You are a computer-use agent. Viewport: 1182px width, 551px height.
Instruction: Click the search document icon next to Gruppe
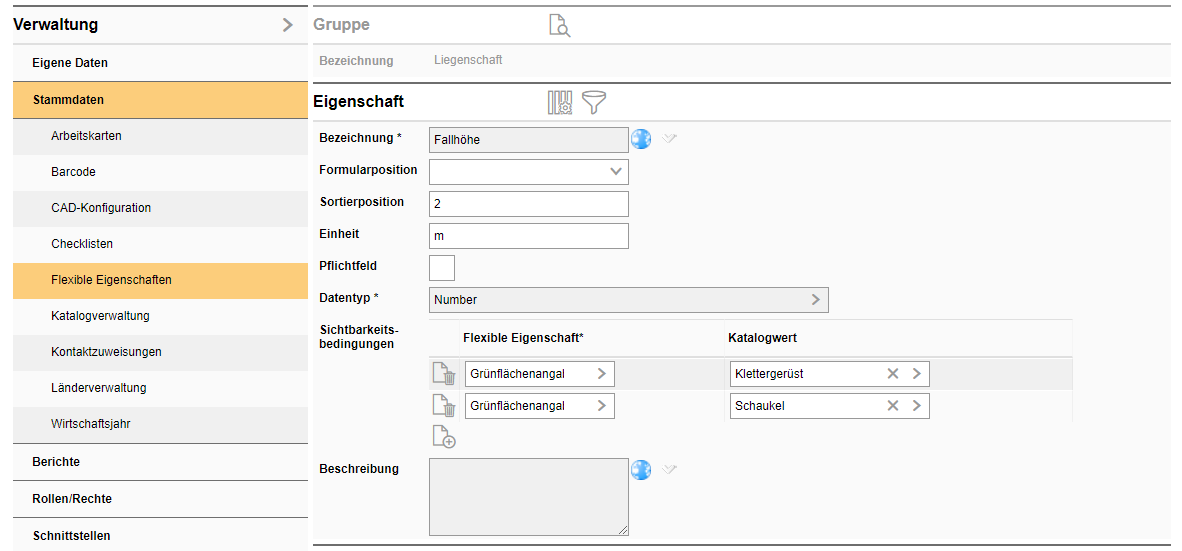click(559, 26)
